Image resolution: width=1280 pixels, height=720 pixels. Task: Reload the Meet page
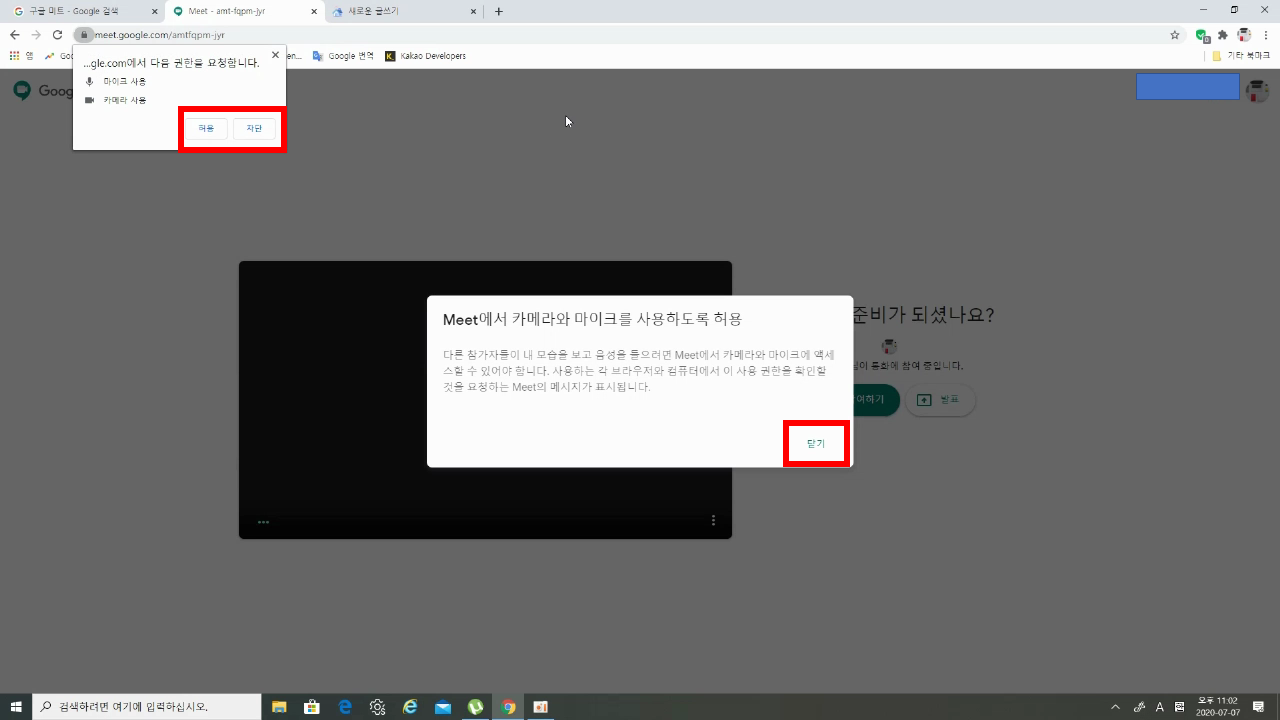click(x=58, y=35)
